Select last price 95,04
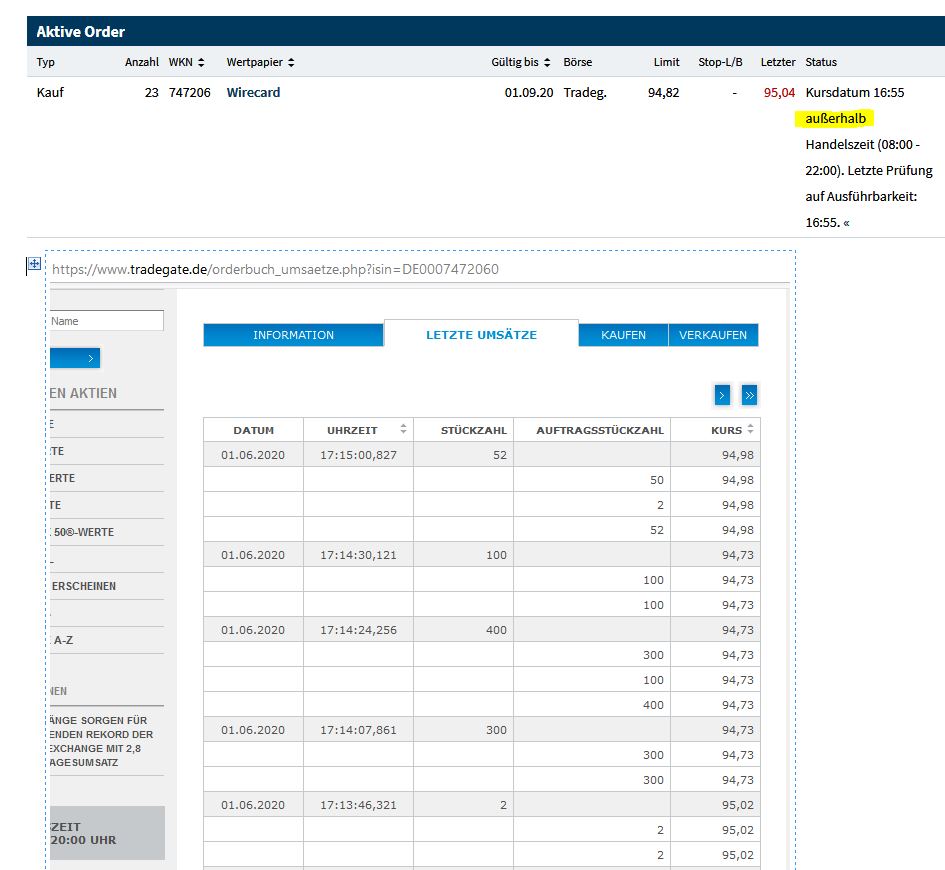Viewport: 945px width, 870px height. pos(779,92)
